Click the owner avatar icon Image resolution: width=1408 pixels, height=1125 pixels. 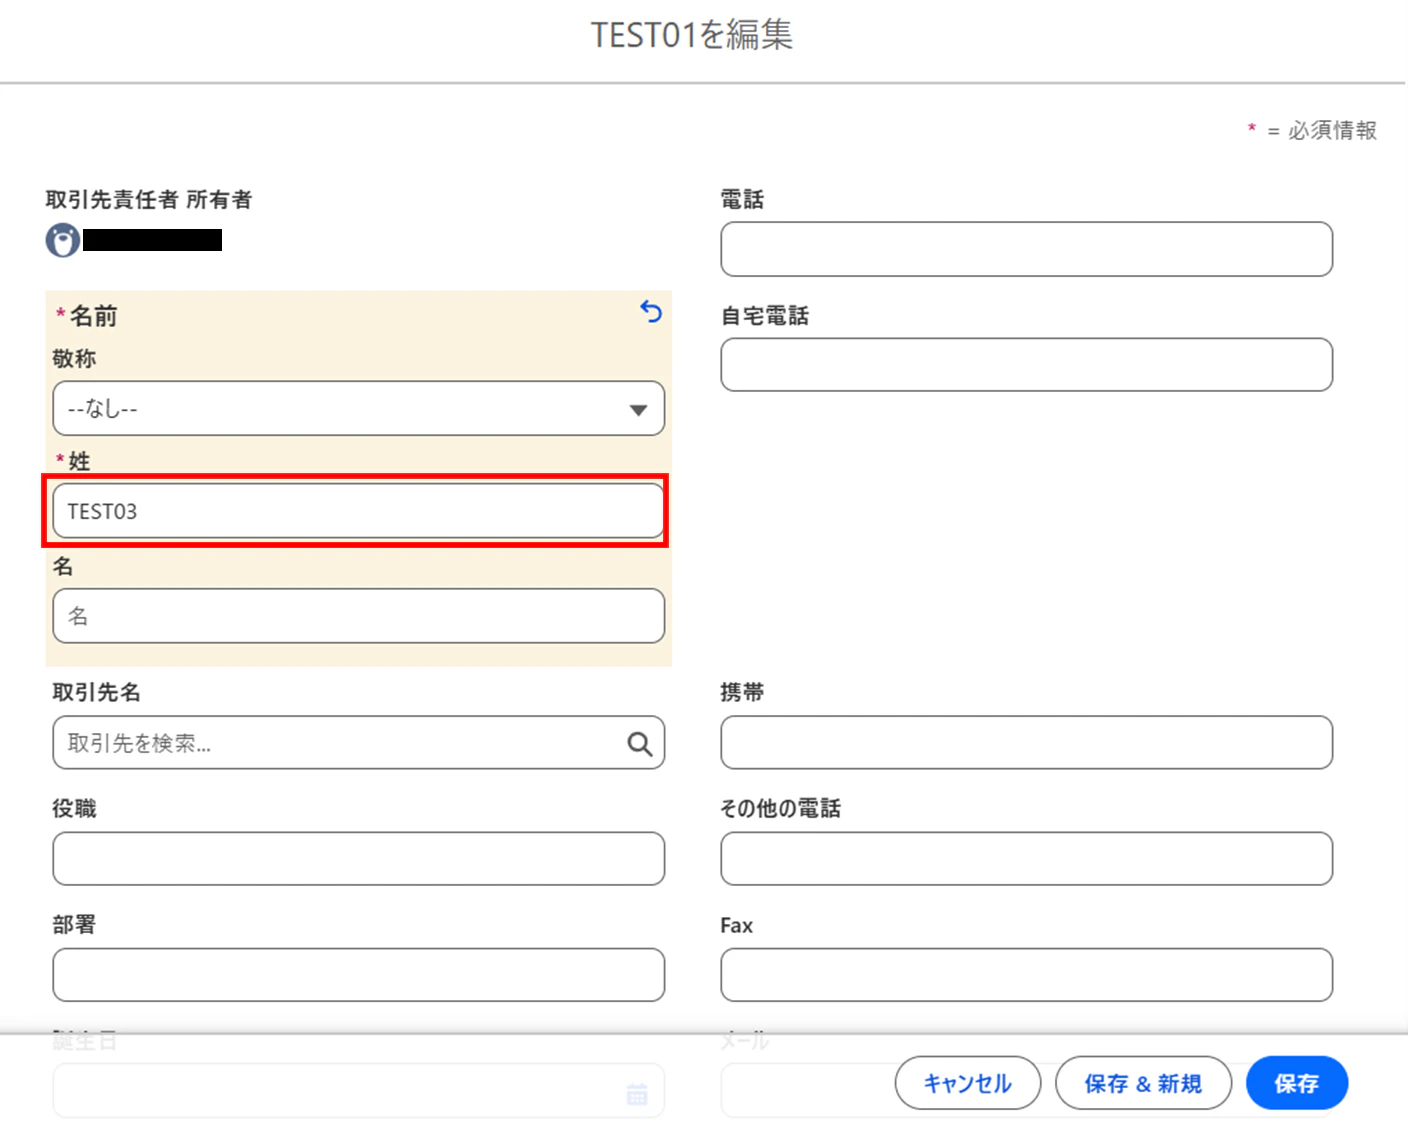[x=63, y=240]
